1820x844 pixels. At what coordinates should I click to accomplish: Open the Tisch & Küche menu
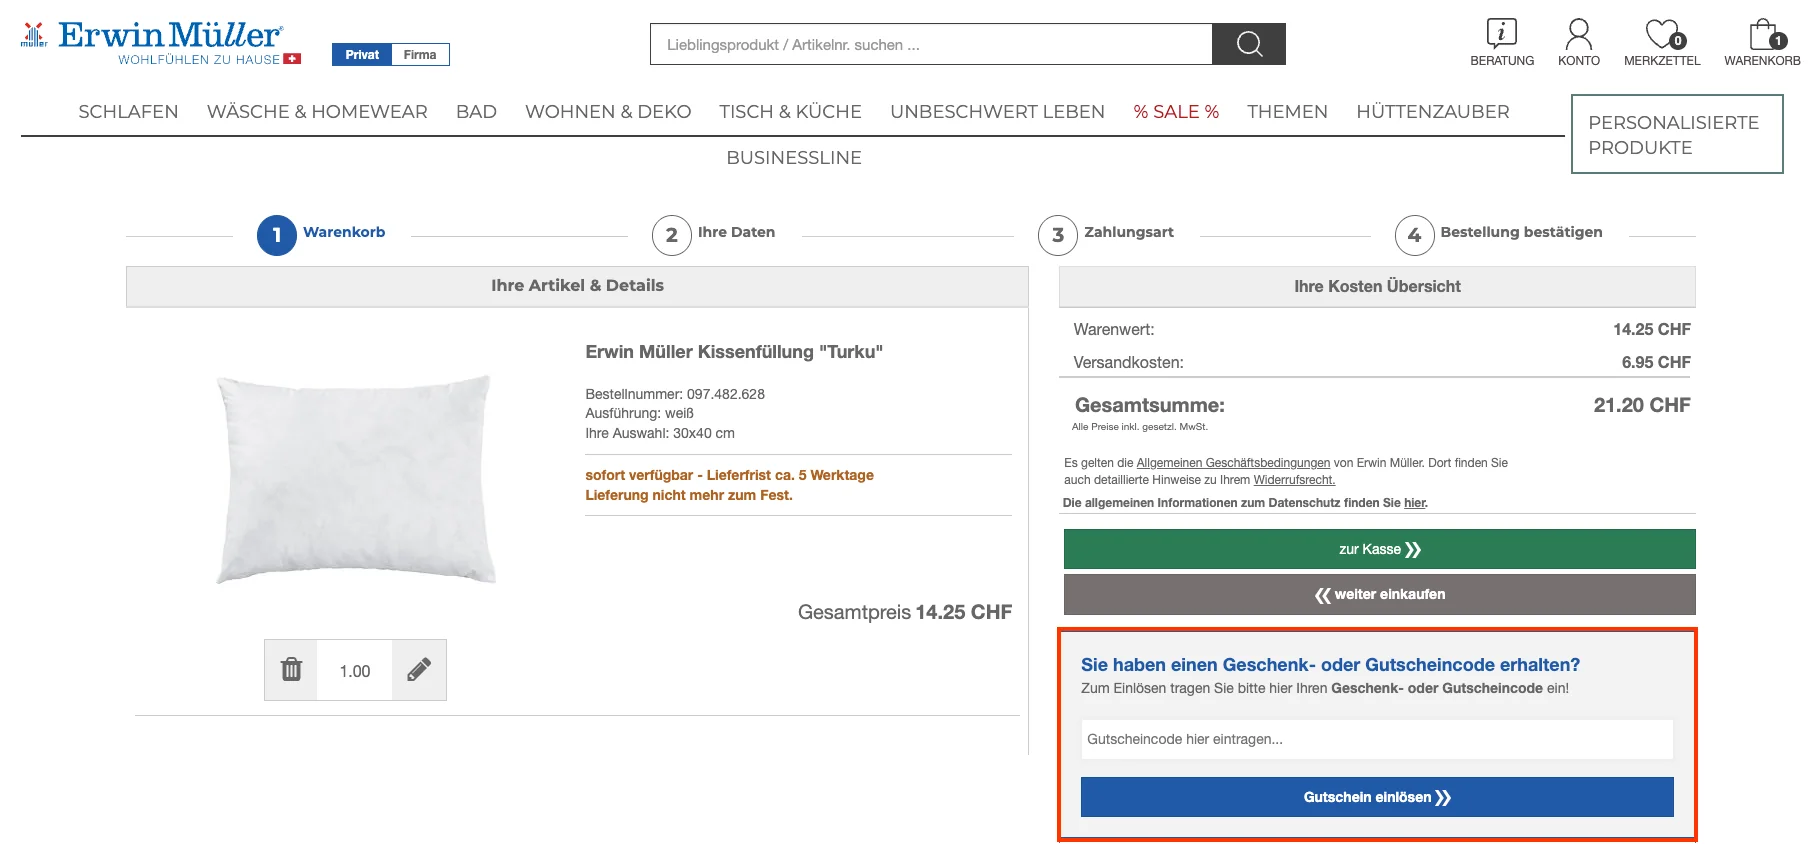click(790, 112)
